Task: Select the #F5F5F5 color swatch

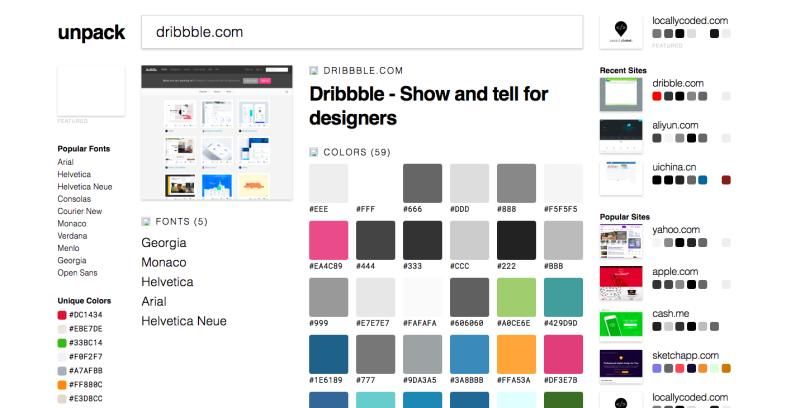Action: 563,183
